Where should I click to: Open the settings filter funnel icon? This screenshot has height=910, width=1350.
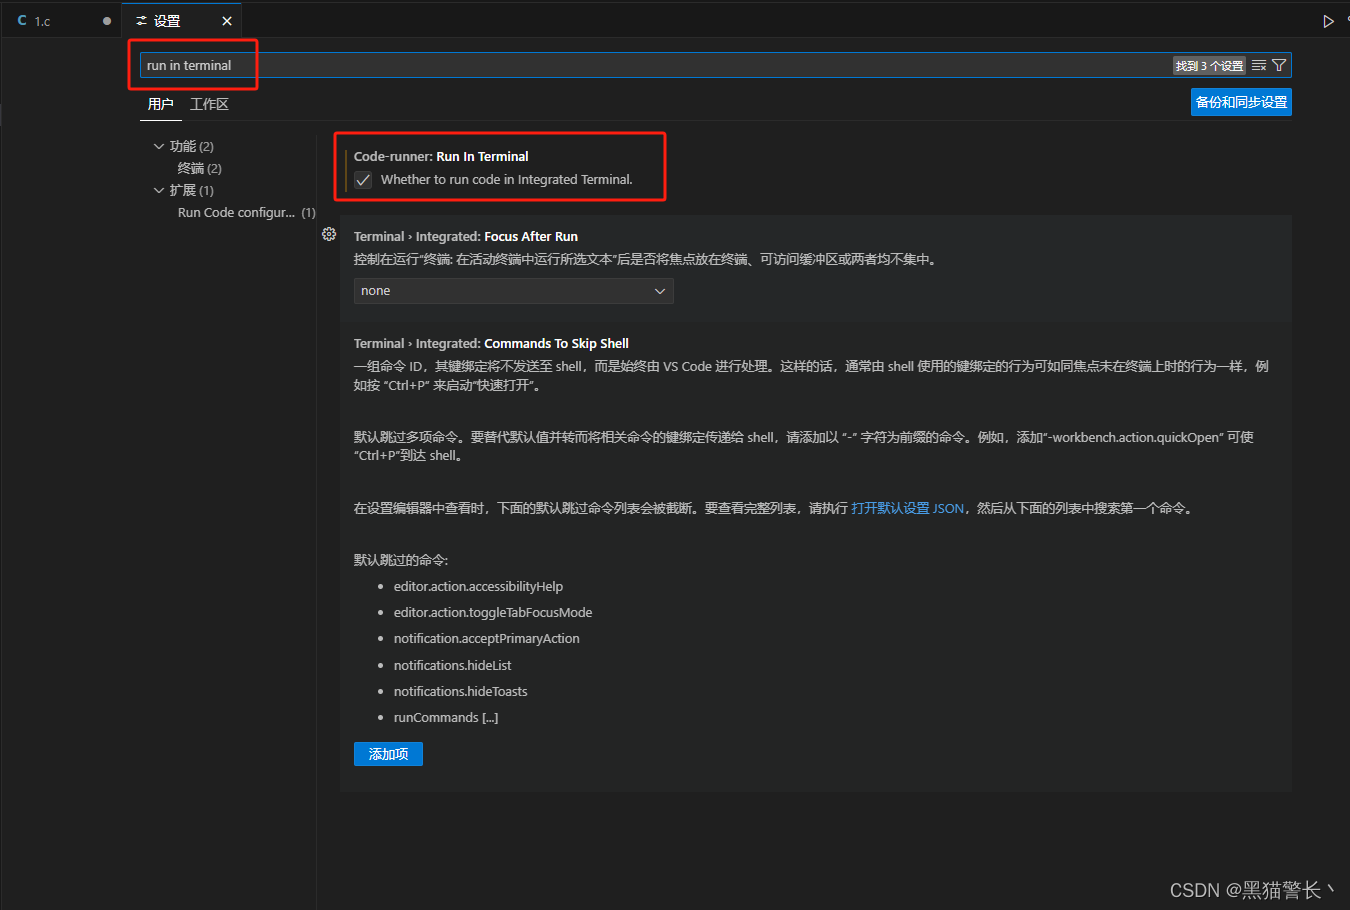pos(1279,65)
